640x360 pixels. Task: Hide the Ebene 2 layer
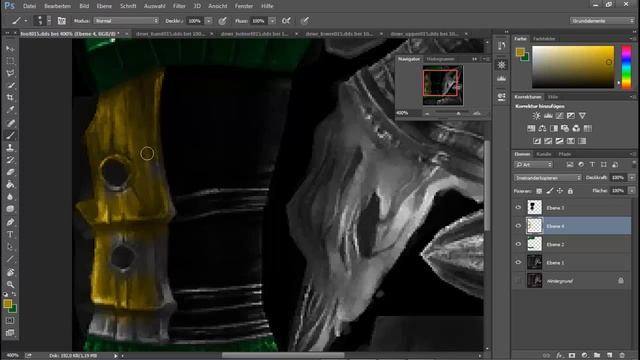518,244
